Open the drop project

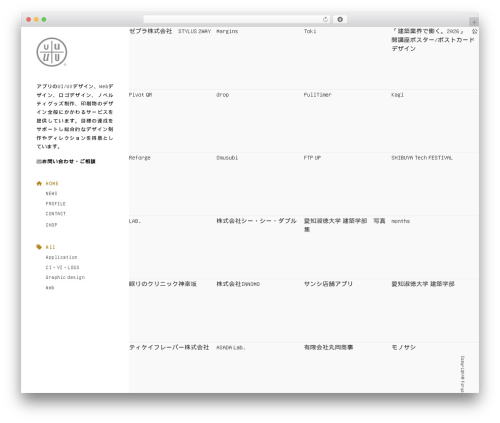click(222, 95)
